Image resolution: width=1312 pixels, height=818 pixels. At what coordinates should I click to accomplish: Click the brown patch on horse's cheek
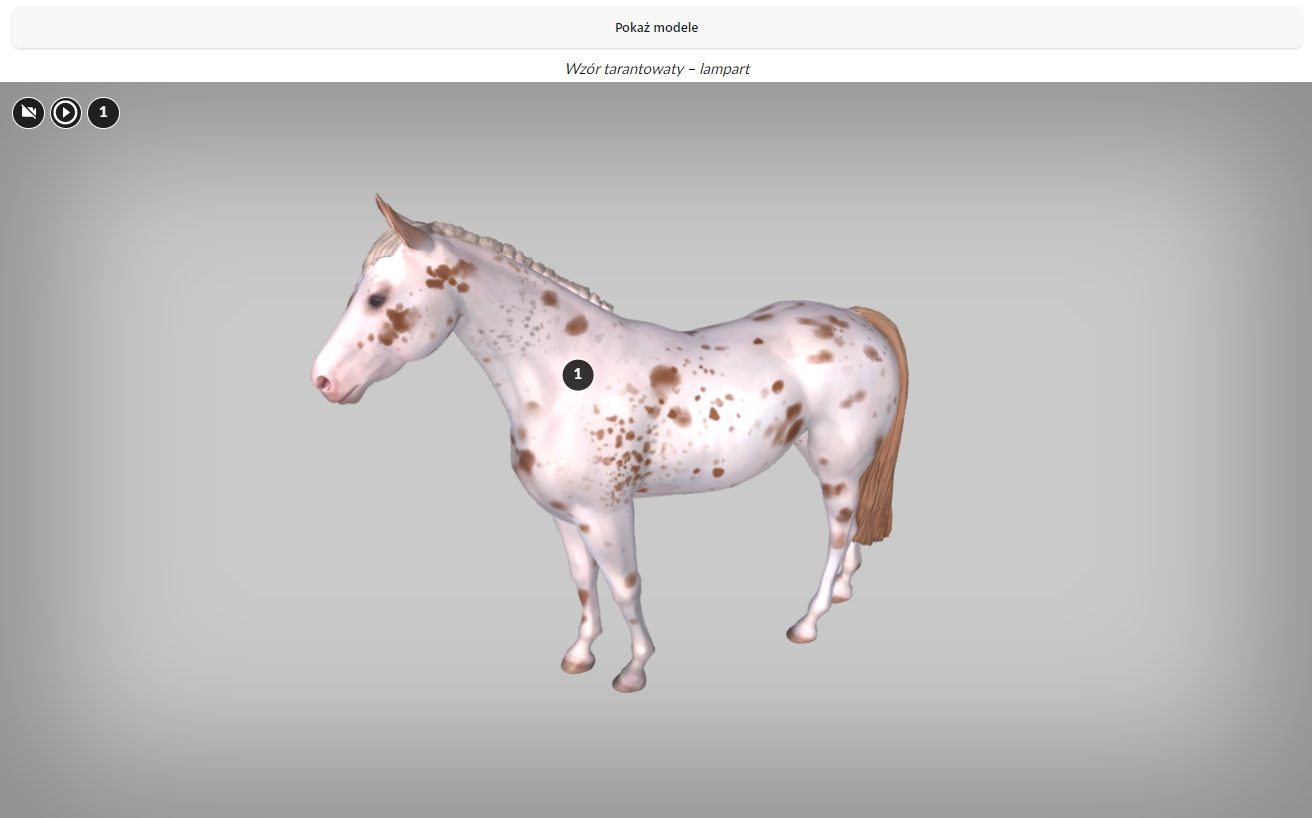pos(398,320)
